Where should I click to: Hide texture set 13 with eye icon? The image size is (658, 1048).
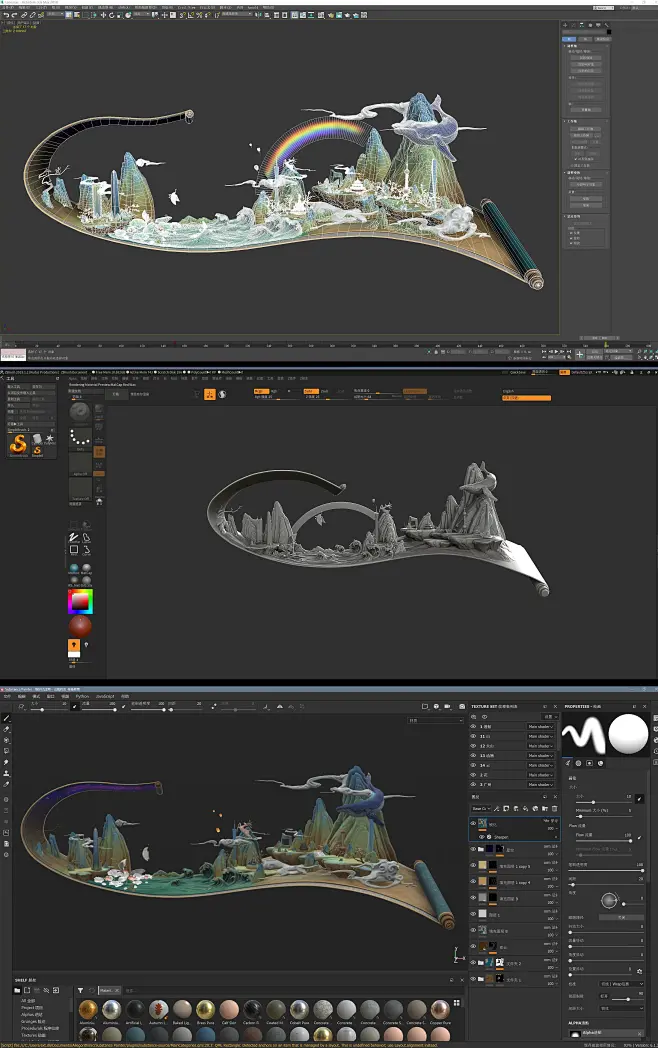473,755
